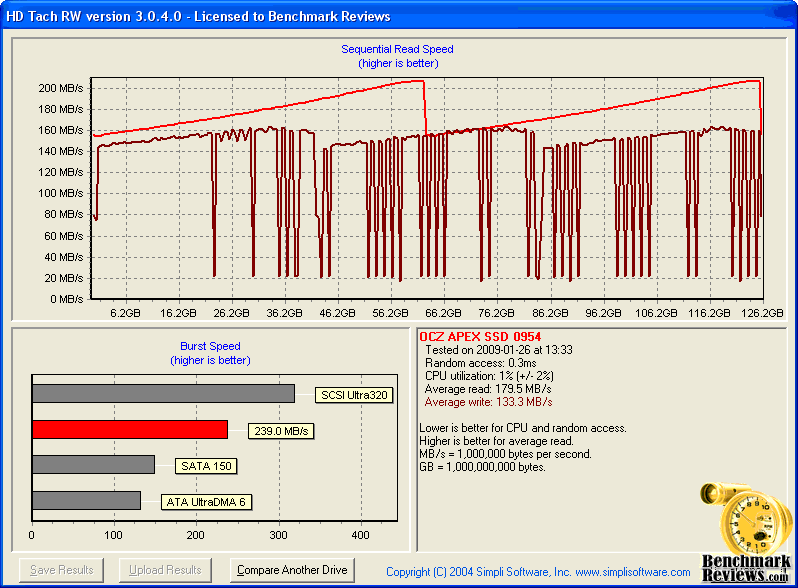798x588 pixels.
Task: Click the 'Higher is better for average read' note
Action: click(496, 441)
